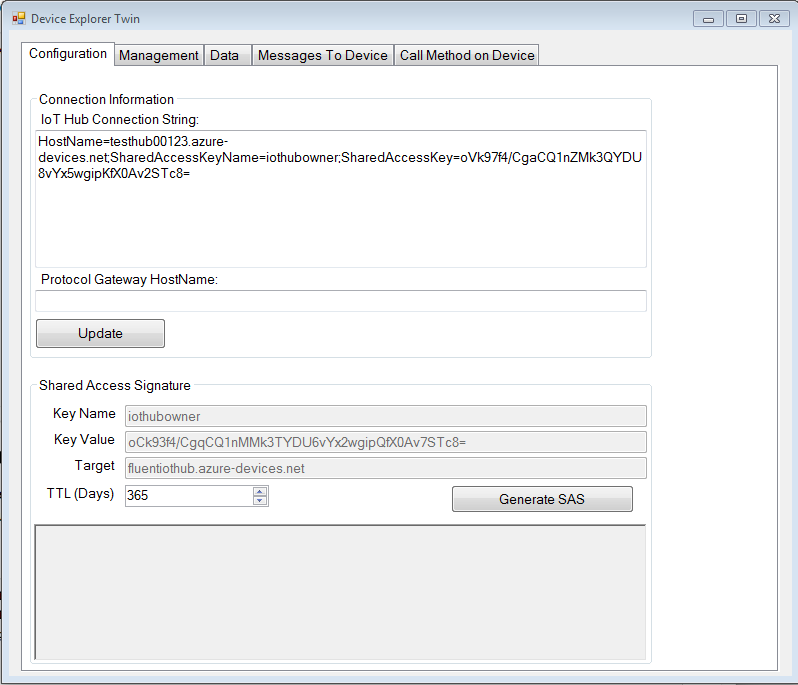This screenshot has width=798, height=685.
Task: Click the generated SAS output box
Action: click(340, 592)
